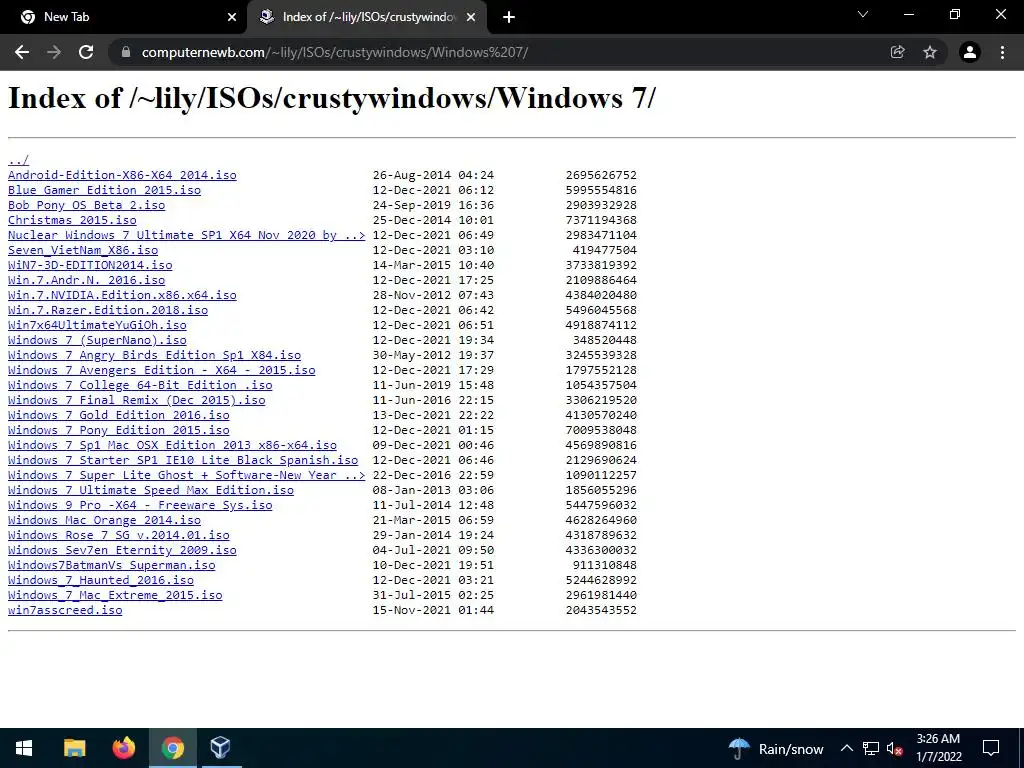Click Seven_VietNam_X86.iso link
Viewport: 1024px width, 768px height.
coord(83,250)
